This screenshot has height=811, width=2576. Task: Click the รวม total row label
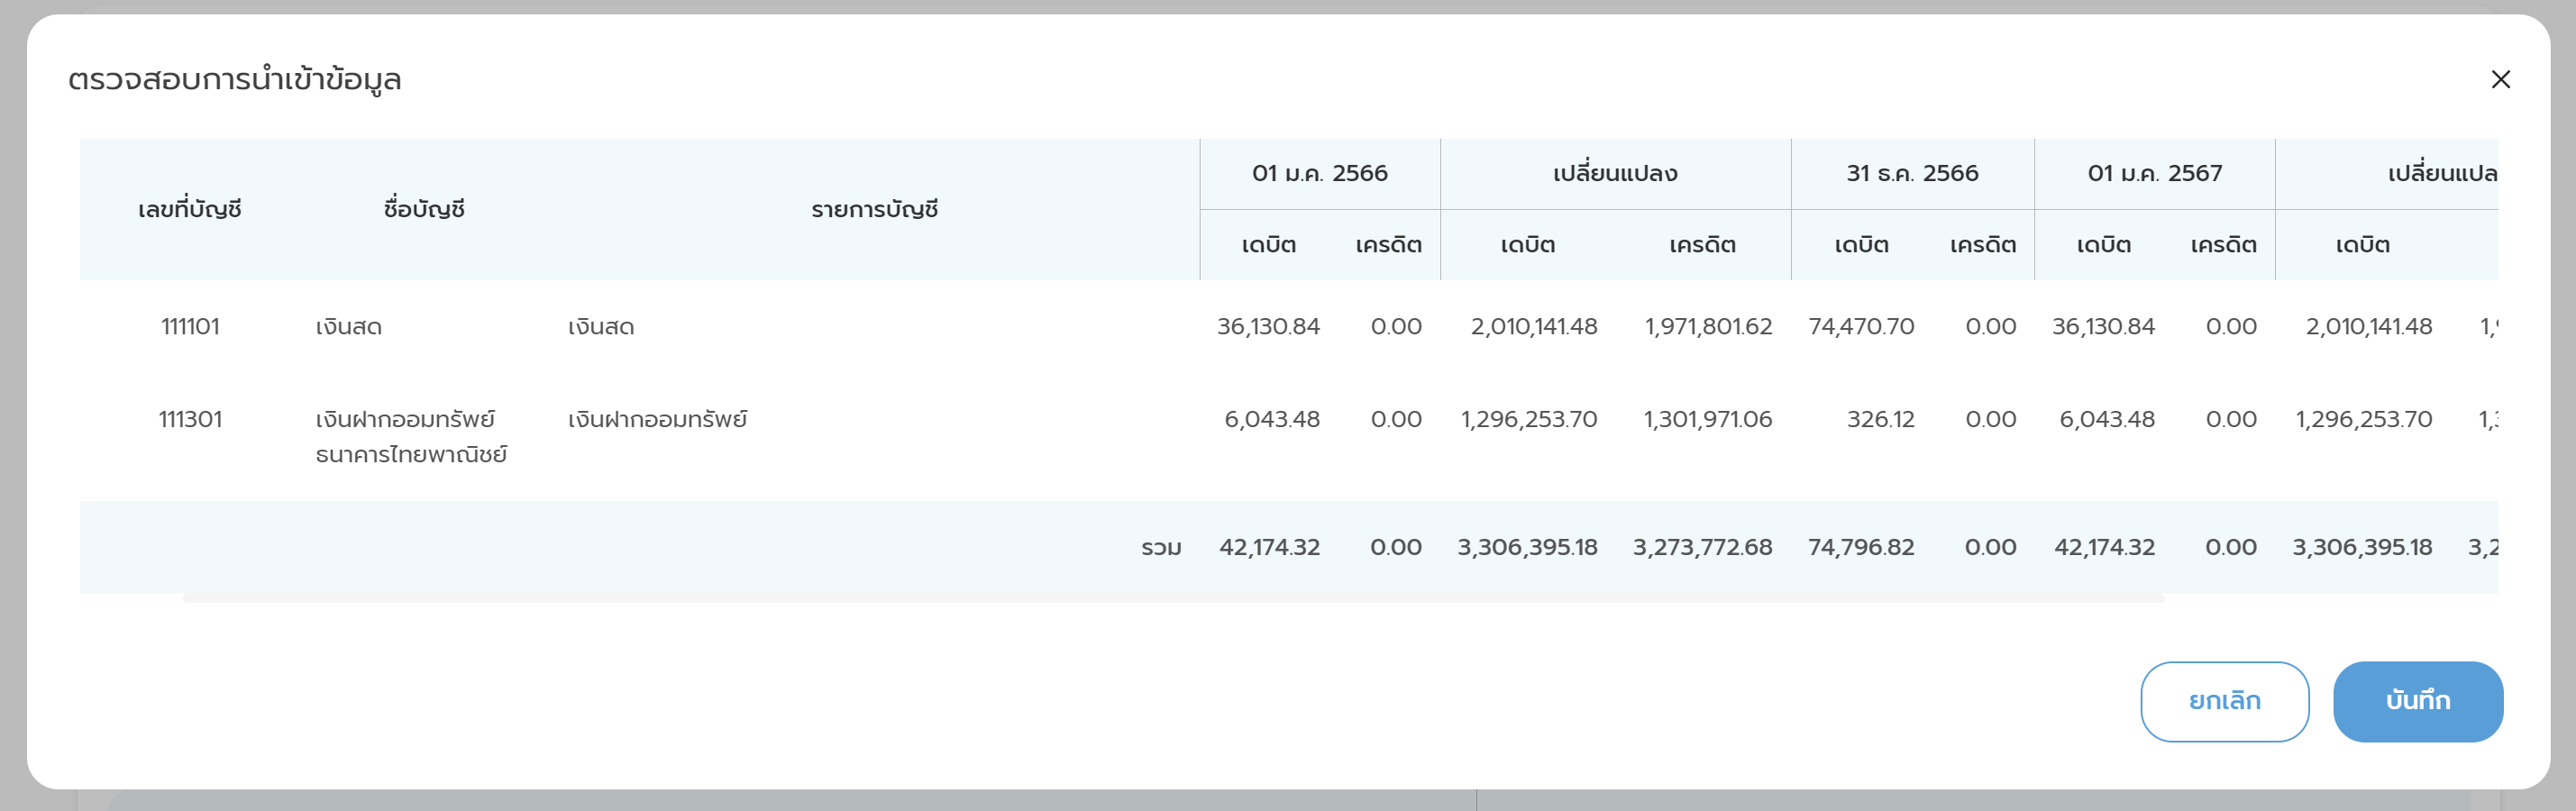click(x=1161, y=547)
